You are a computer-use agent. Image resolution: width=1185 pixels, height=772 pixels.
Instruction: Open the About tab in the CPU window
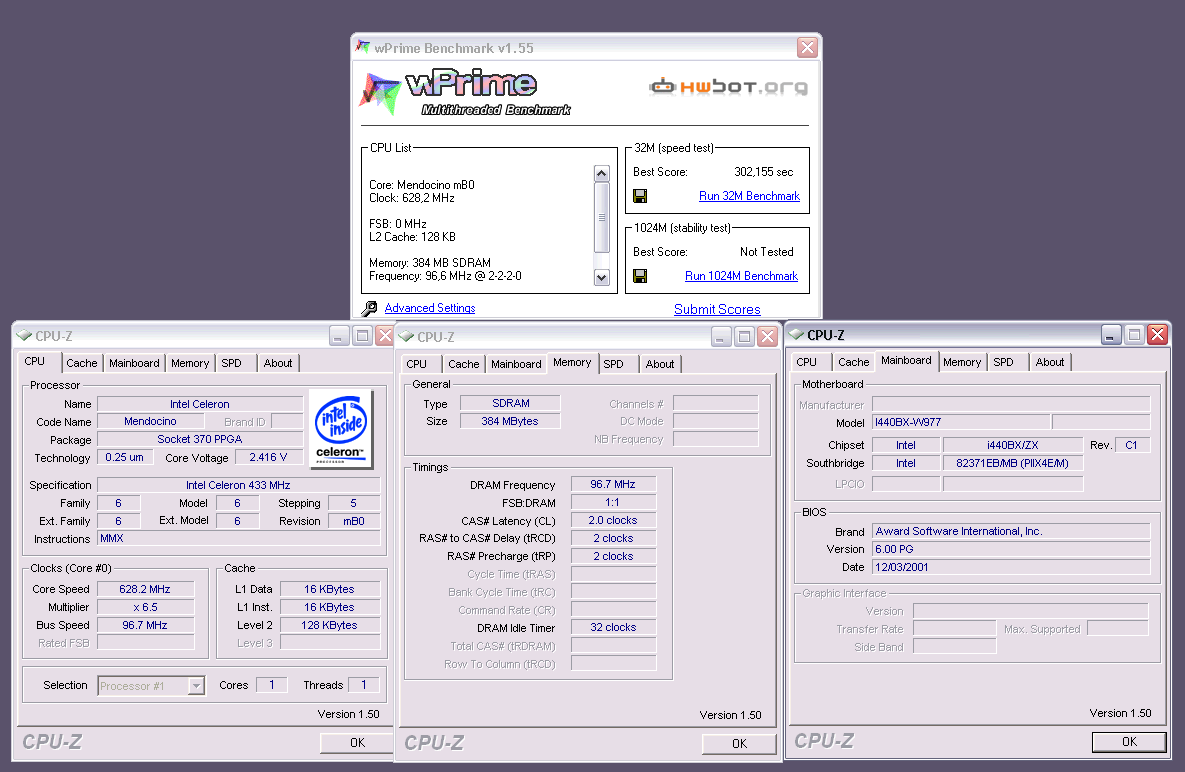click(277, 363)
